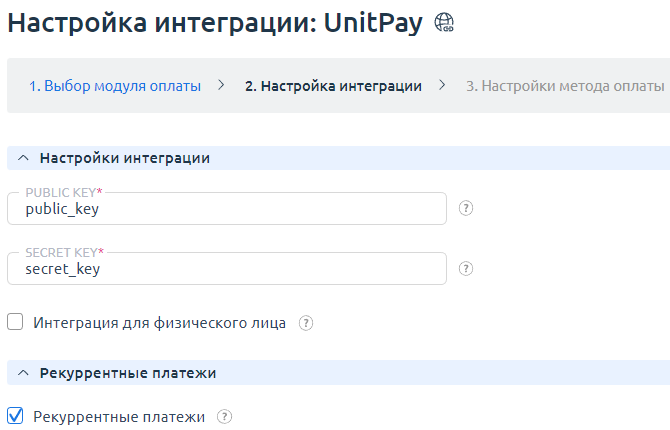Click the arrow separator after step 1
The image size is (670, 430).
(x=221, y=86)
